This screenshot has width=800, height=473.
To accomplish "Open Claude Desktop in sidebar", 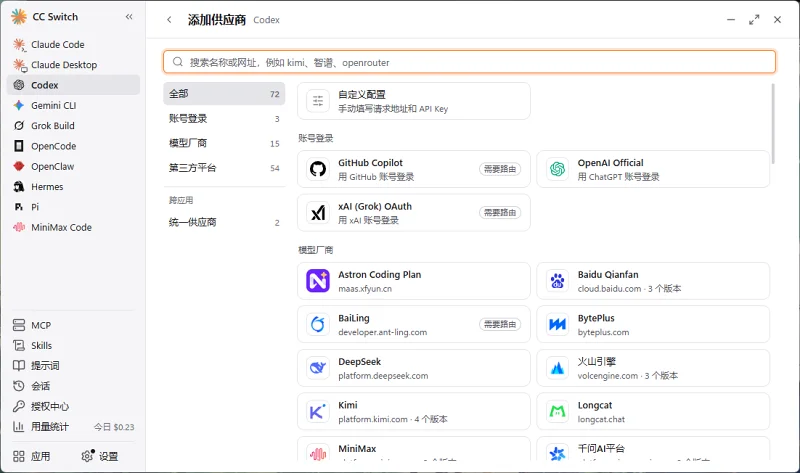I will [73, 65].
